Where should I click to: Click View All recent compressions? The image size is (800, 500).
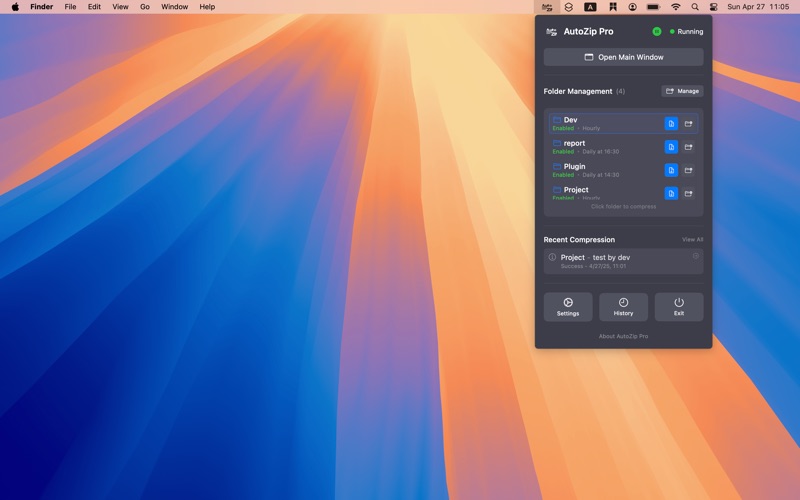pos(692,239)
